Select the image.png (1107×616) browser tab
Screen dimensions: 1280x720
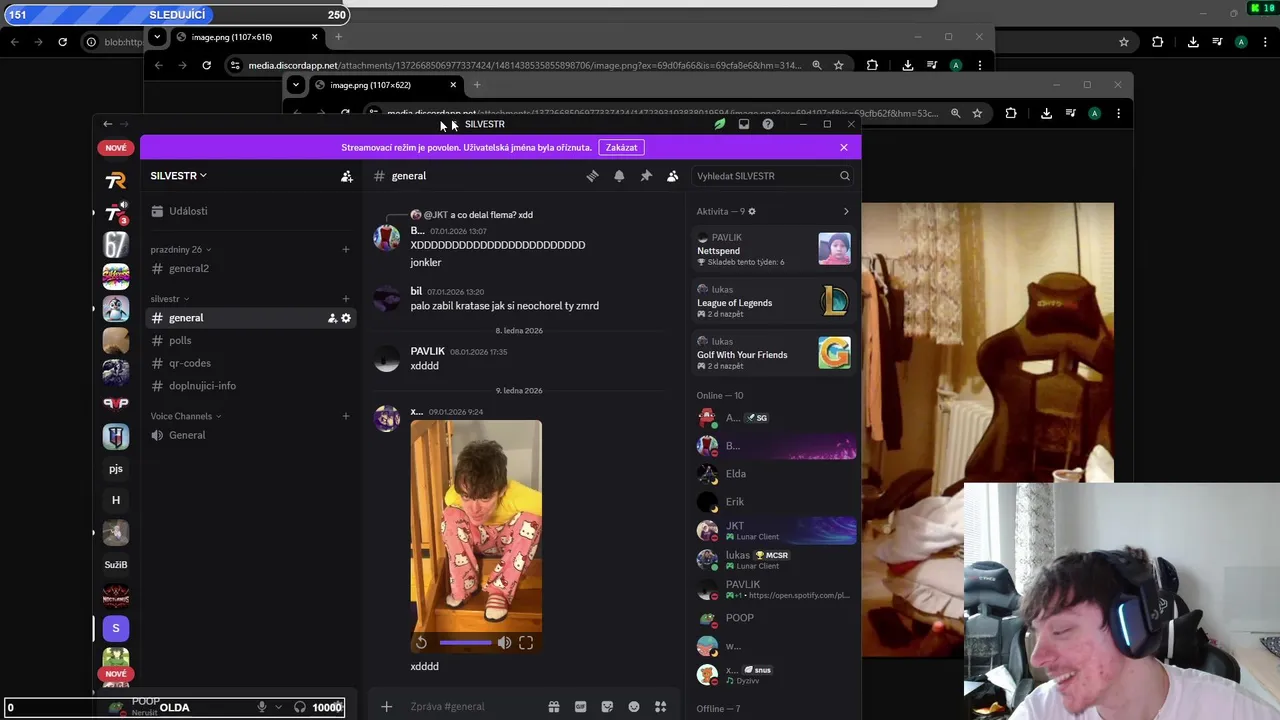248,37
